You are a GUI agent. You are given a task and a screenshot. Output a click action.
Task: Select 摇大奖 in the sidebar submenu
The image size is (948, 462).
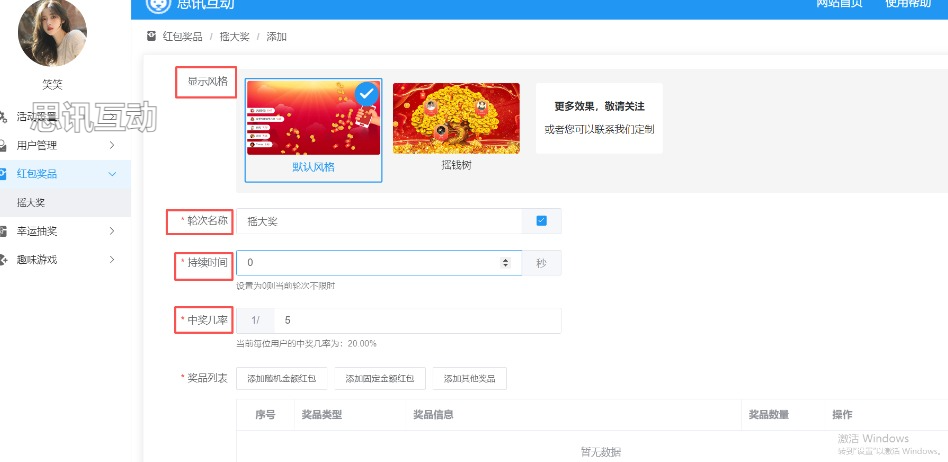[31, 202]
